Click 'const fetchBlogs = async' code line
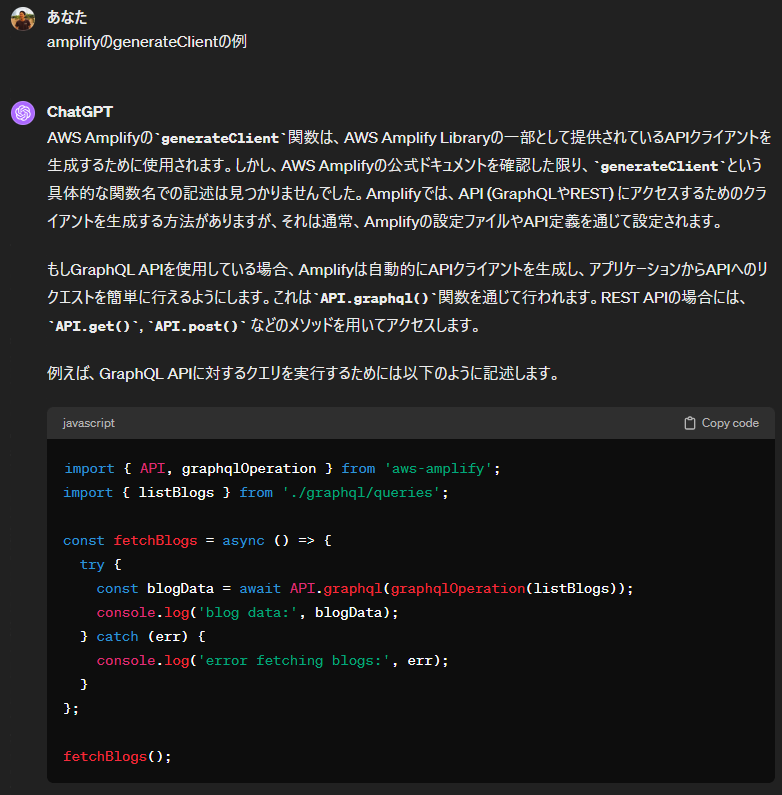The image size is (782, 795). (x=197, y=540)
